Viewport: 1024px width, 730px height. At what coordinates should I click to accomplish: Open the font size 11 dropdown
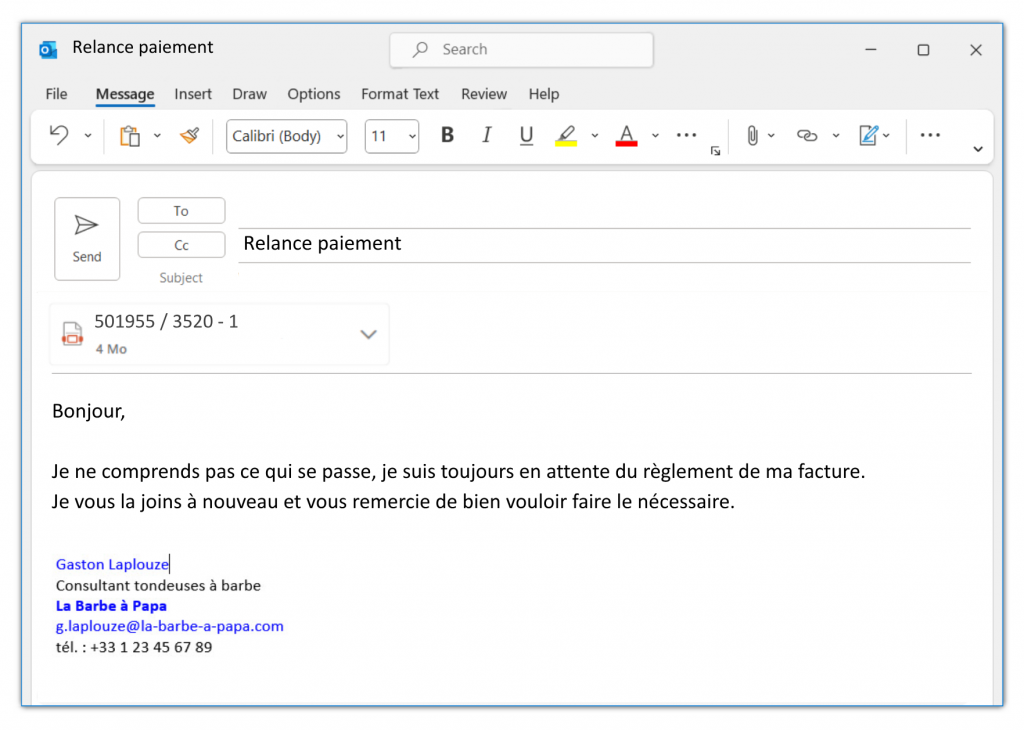pyautogui.click(x=391, y=136)
